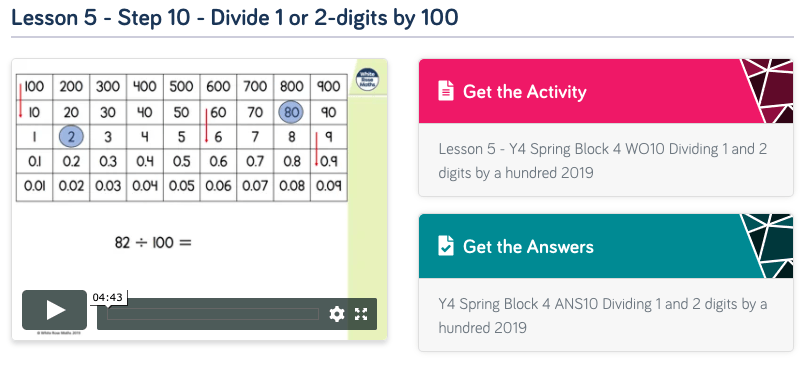The height and width of the screenshot is (367, 808).
Task: Click the geometric pattern on teal banner
Action: (x=767, y=246)
